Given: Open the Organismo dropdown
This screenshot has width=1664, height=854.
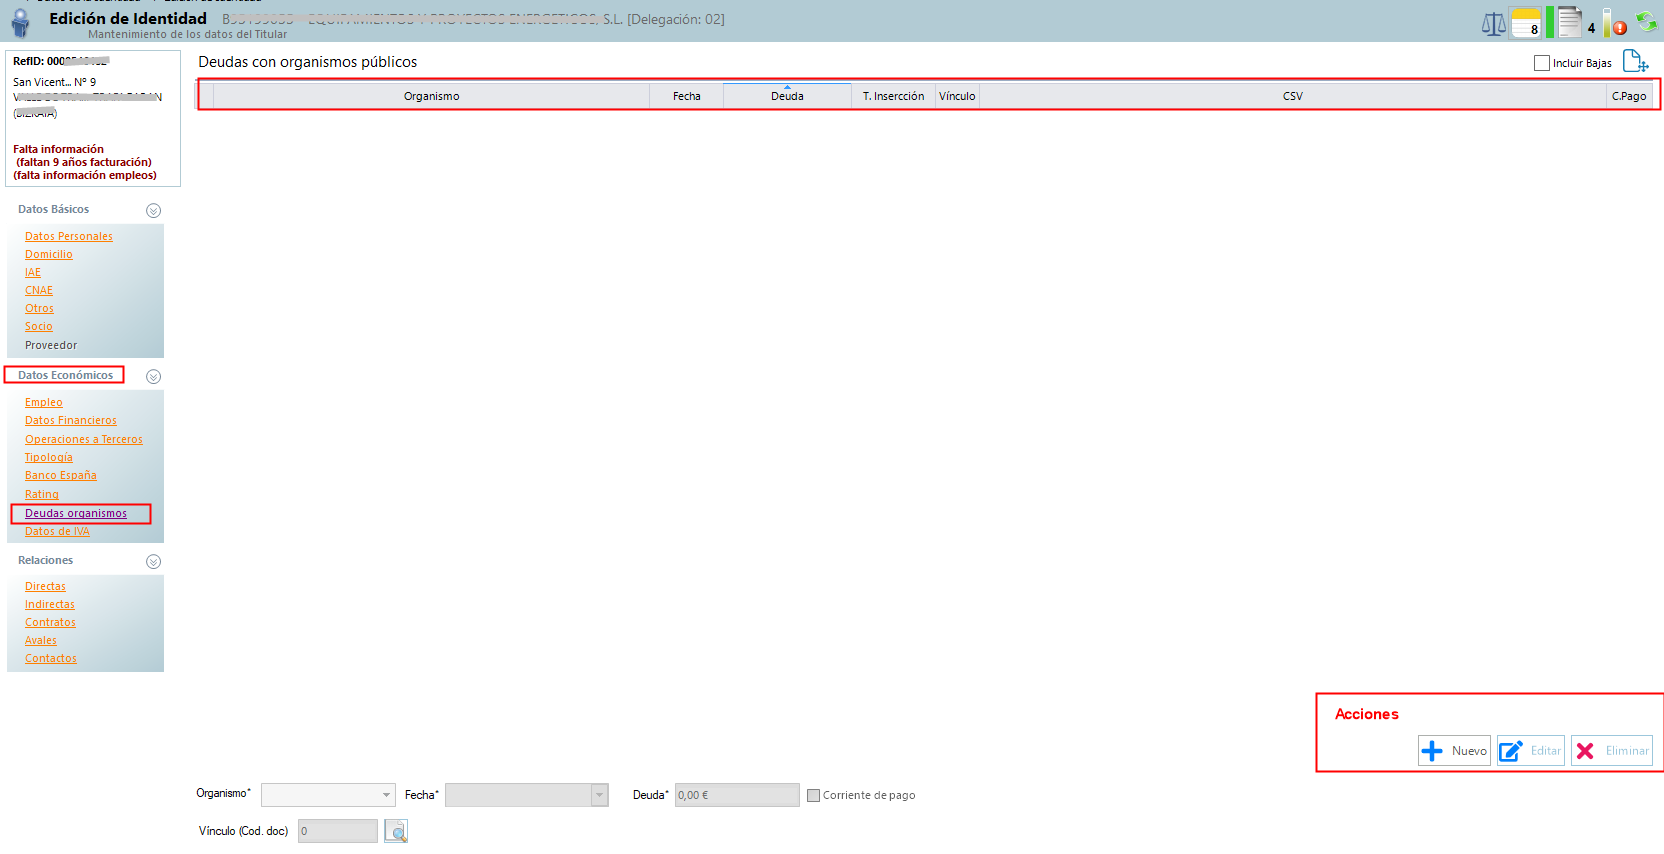Looking at the screenshot, I should [x=386, y=795].
